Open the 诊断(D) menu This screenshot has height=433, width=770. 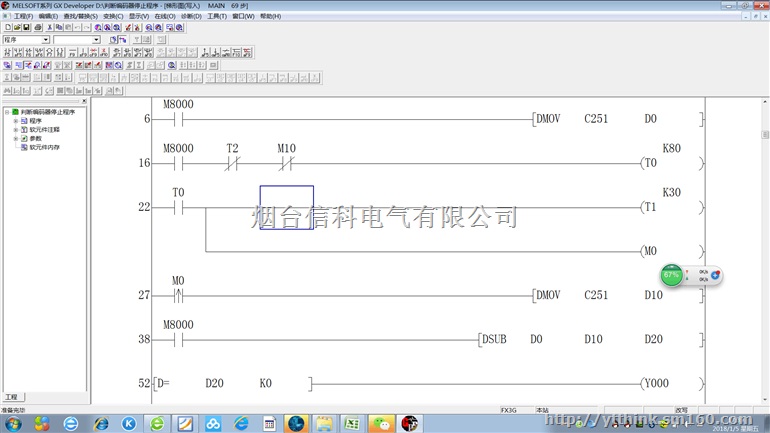pyautogui.click(x=191, y=16)
